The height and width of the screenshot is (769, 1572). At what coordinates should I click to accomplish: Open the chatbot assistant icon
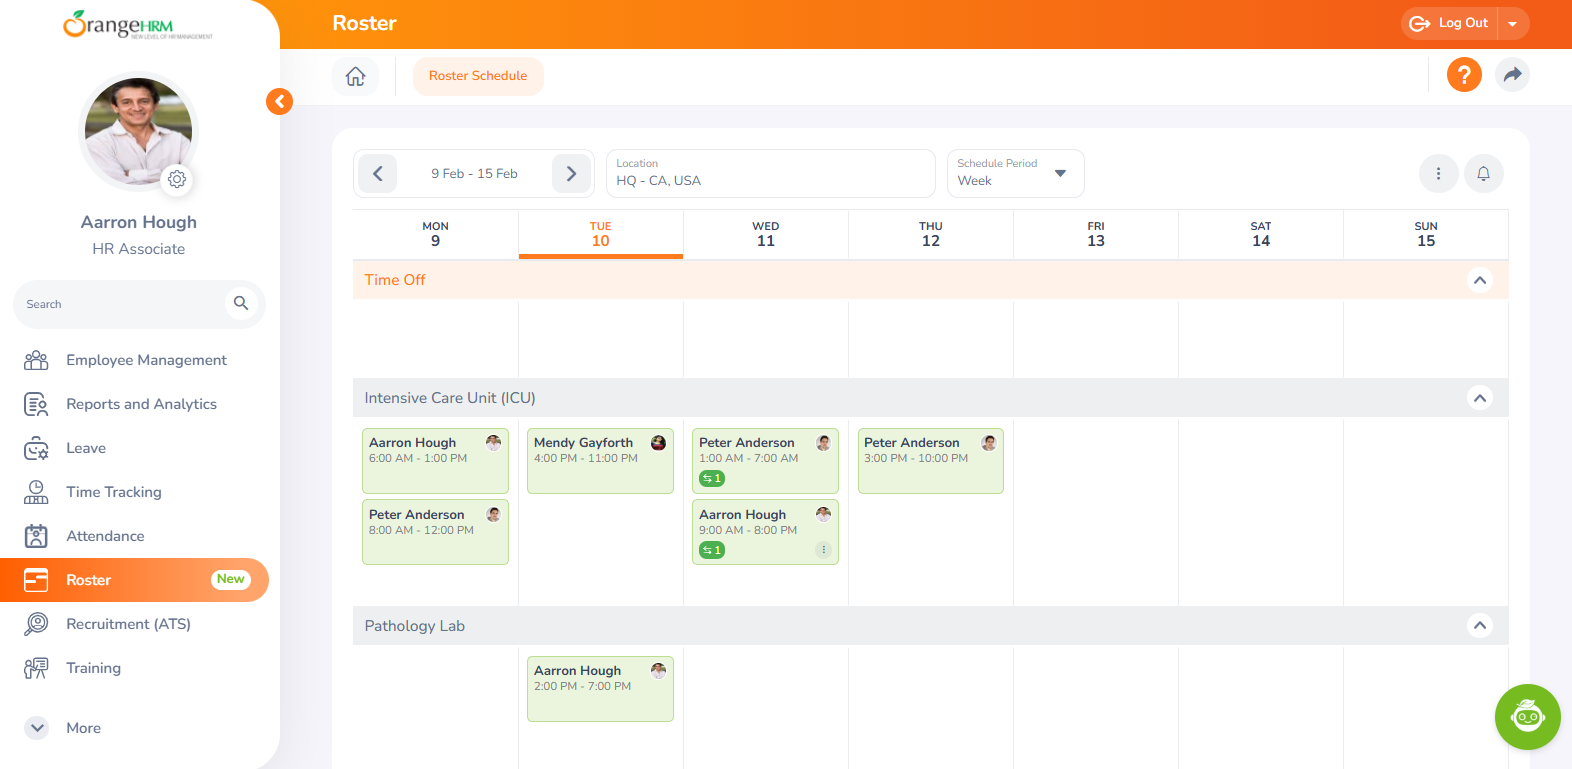pos(1527,716)
